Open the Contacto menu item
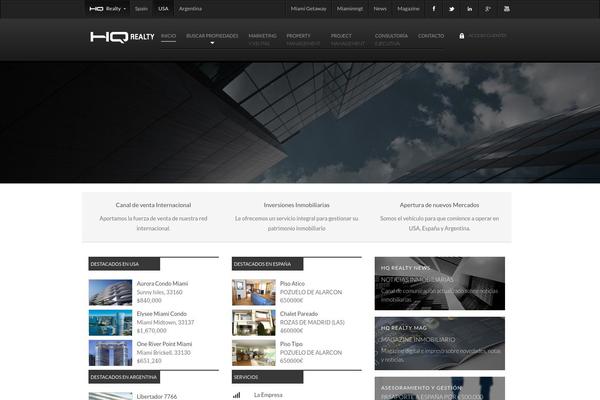Viewport: 600px width, 400px height. pos(431,36)
